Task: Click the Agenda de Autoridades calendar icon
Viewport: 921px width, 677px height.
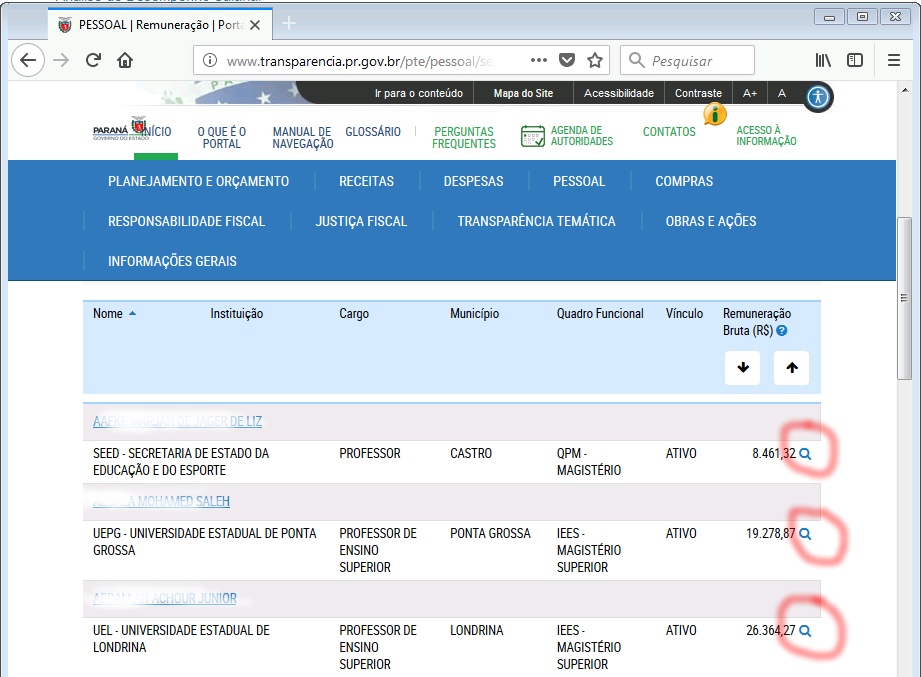Action: point(533,136)
